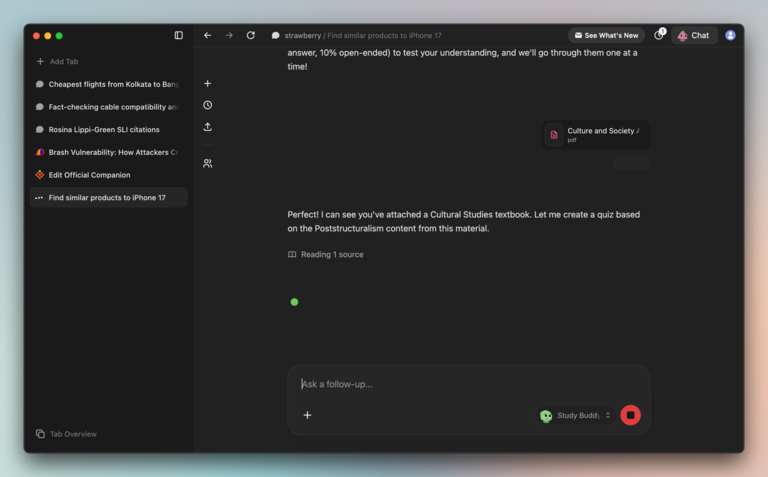Viewport: 768px width, 477px height.
Task: Click the chat bubble icon in address bar
Action: (276, 35)
